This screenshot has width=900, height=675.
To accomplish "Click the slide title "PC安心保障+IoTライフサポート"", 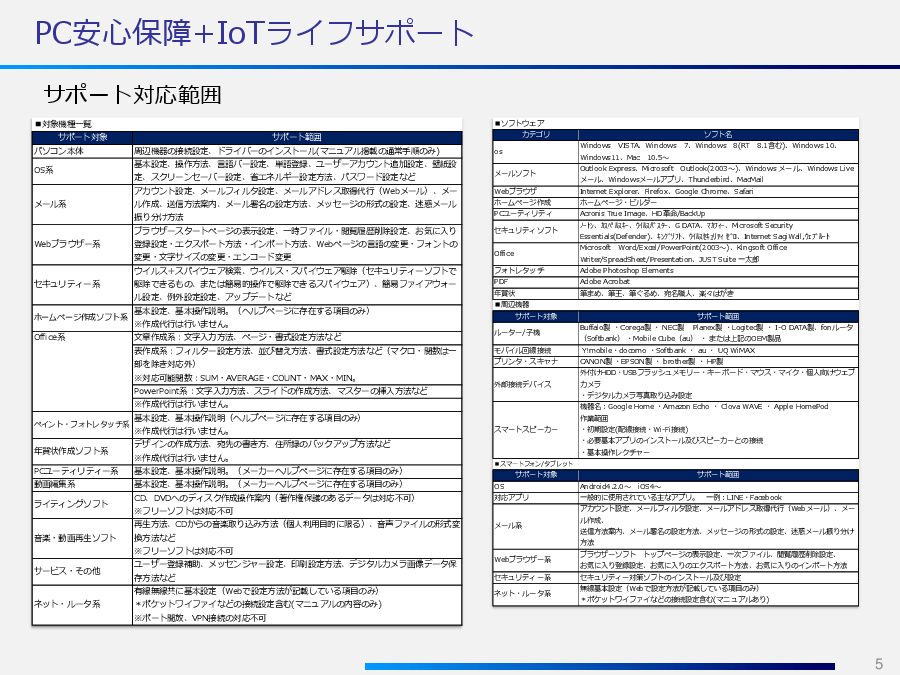I will pos(254,33).
